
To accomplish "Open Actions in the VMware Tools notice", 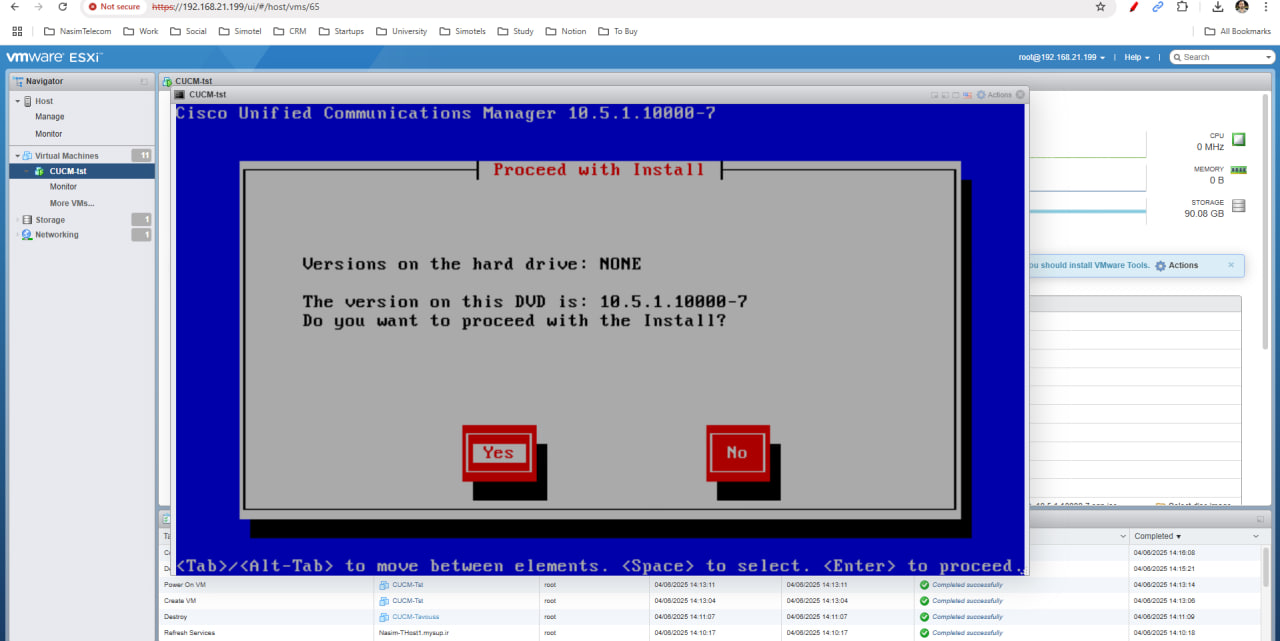I will 1176,265.
